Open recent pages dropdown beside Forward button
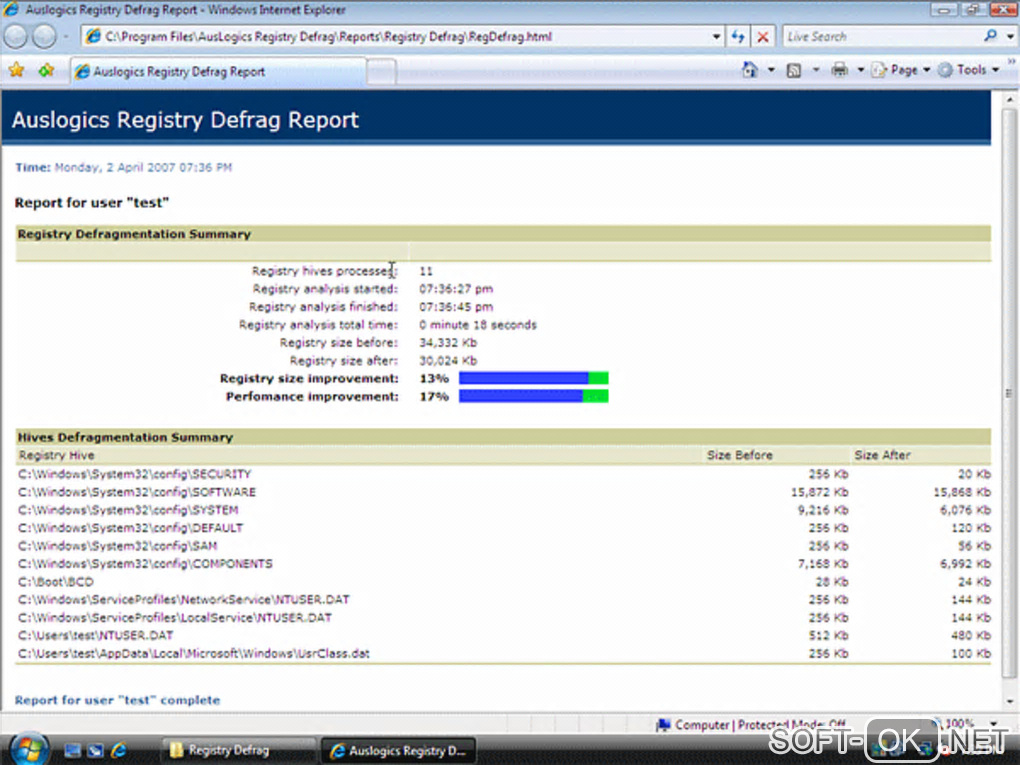This screenshot has width=1020, height=765. point(66,36)
